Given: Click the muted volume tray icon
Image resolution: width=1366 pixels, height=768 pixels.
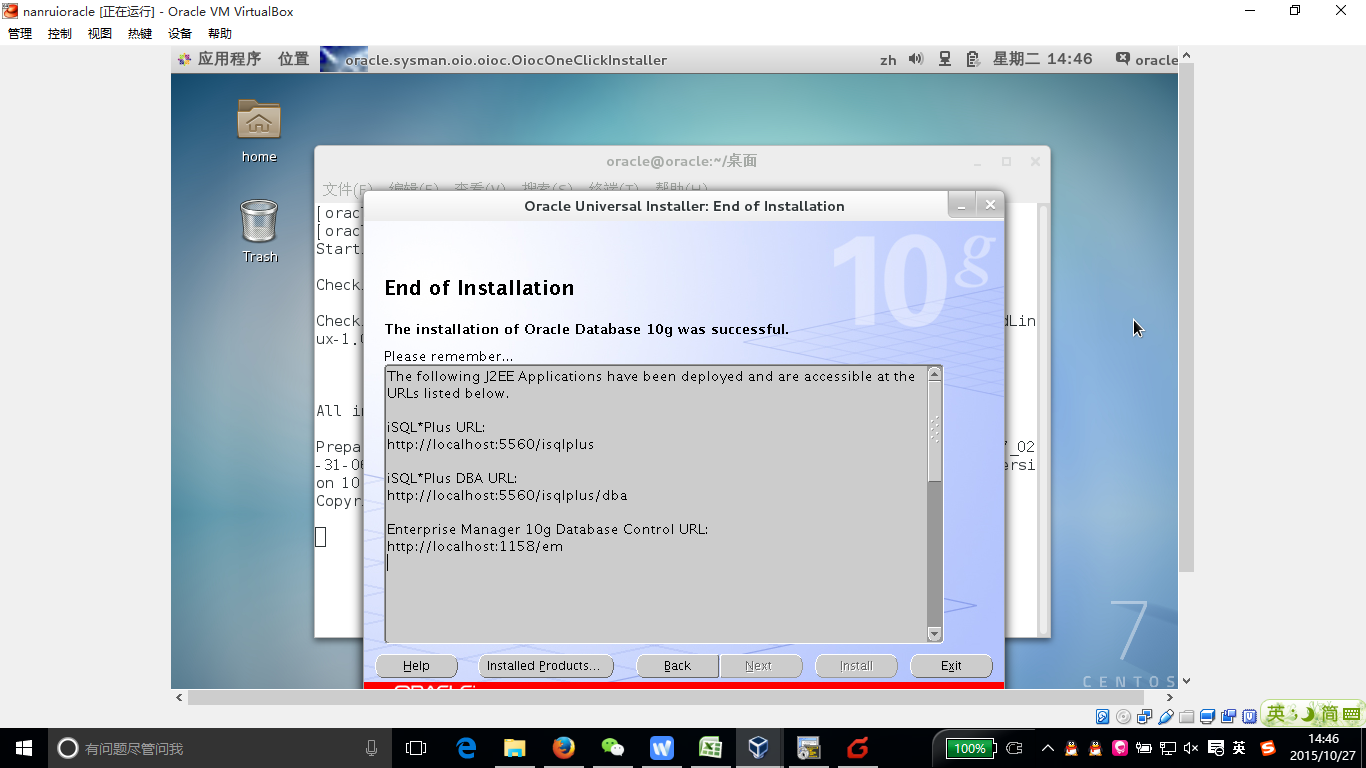Looking at the screenshot, I should pos(1191,748).
